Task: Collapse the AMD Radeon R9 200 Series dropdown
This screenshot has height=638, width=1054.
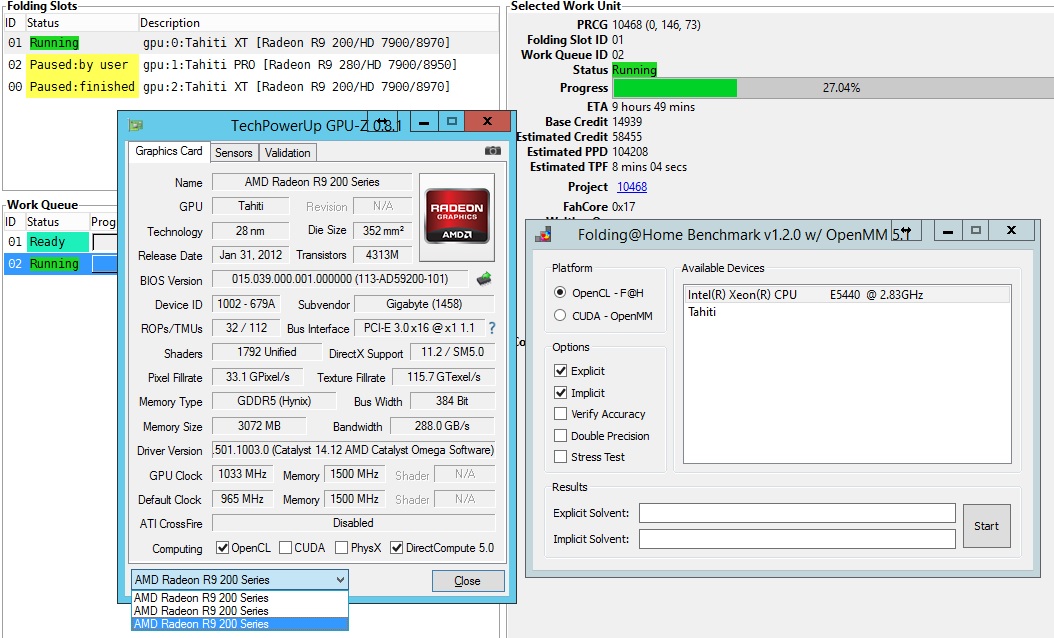Action: (x=341, y=580)
